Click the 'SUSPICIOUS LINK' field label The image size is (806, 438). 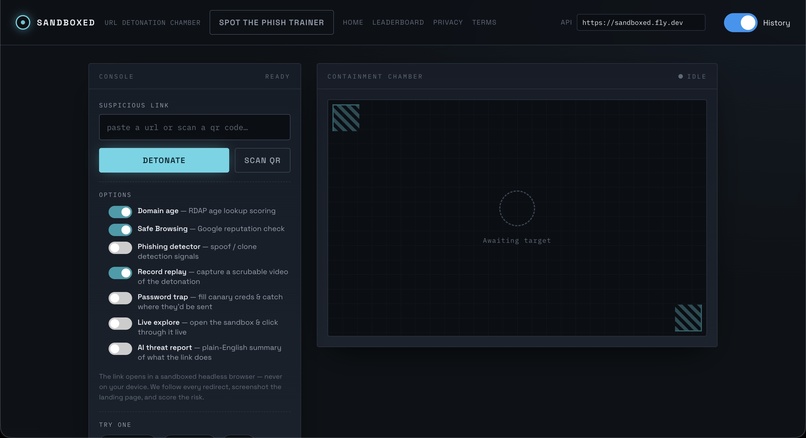pyautogui.click(x=134, y=105)
